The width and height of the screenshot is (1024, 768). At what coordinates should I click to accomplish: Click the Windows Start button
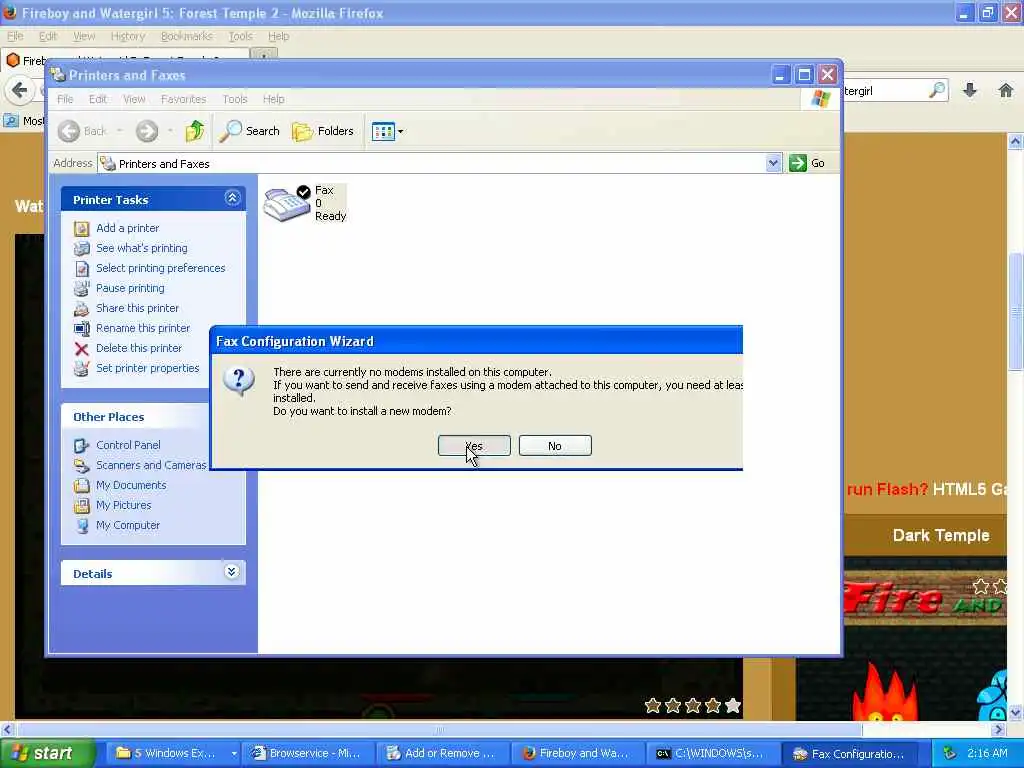click(46, 753)
